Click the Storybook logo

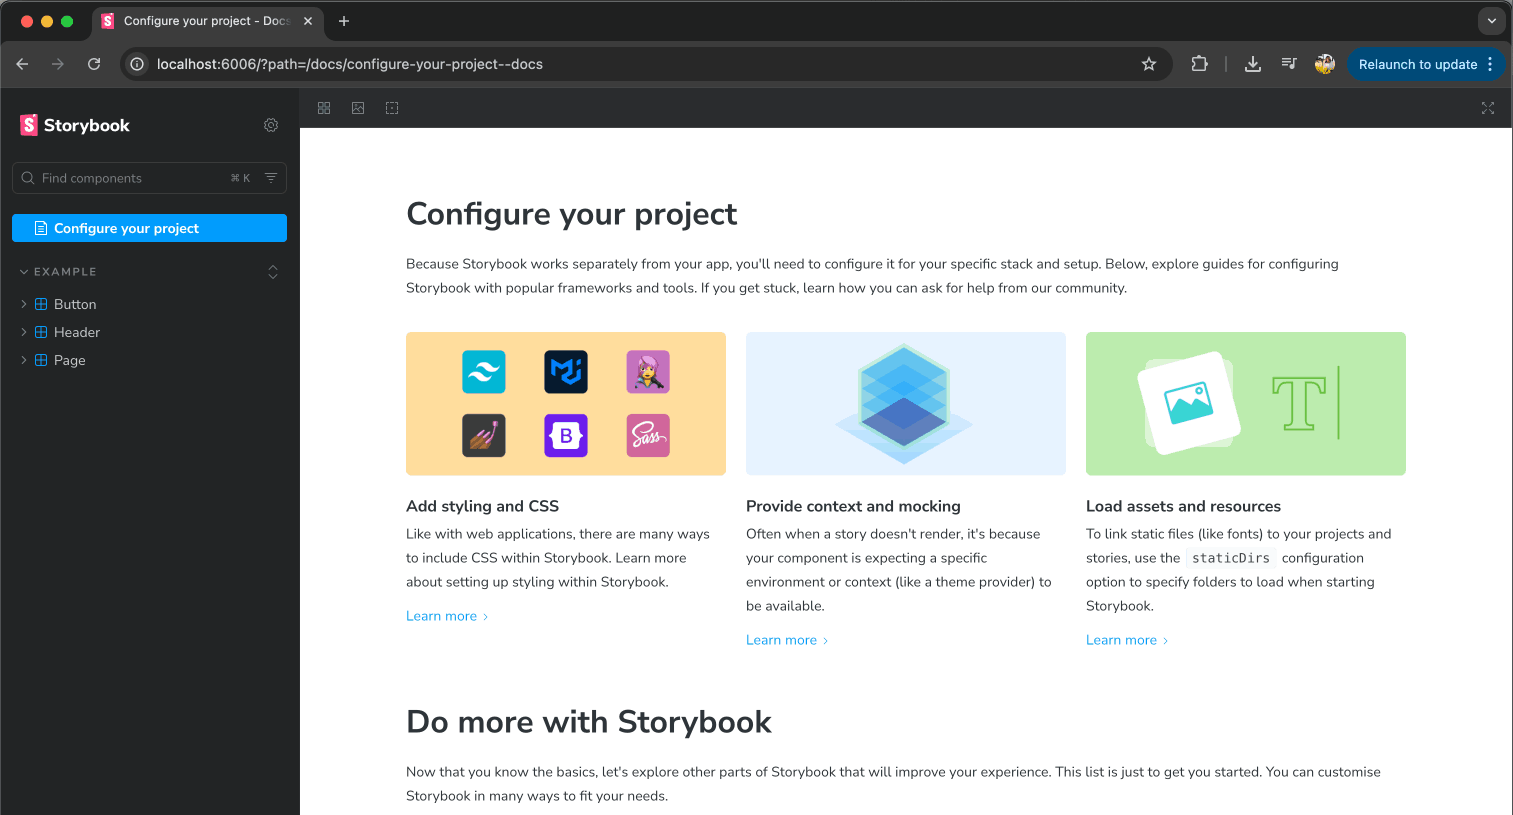pos(75,125)
